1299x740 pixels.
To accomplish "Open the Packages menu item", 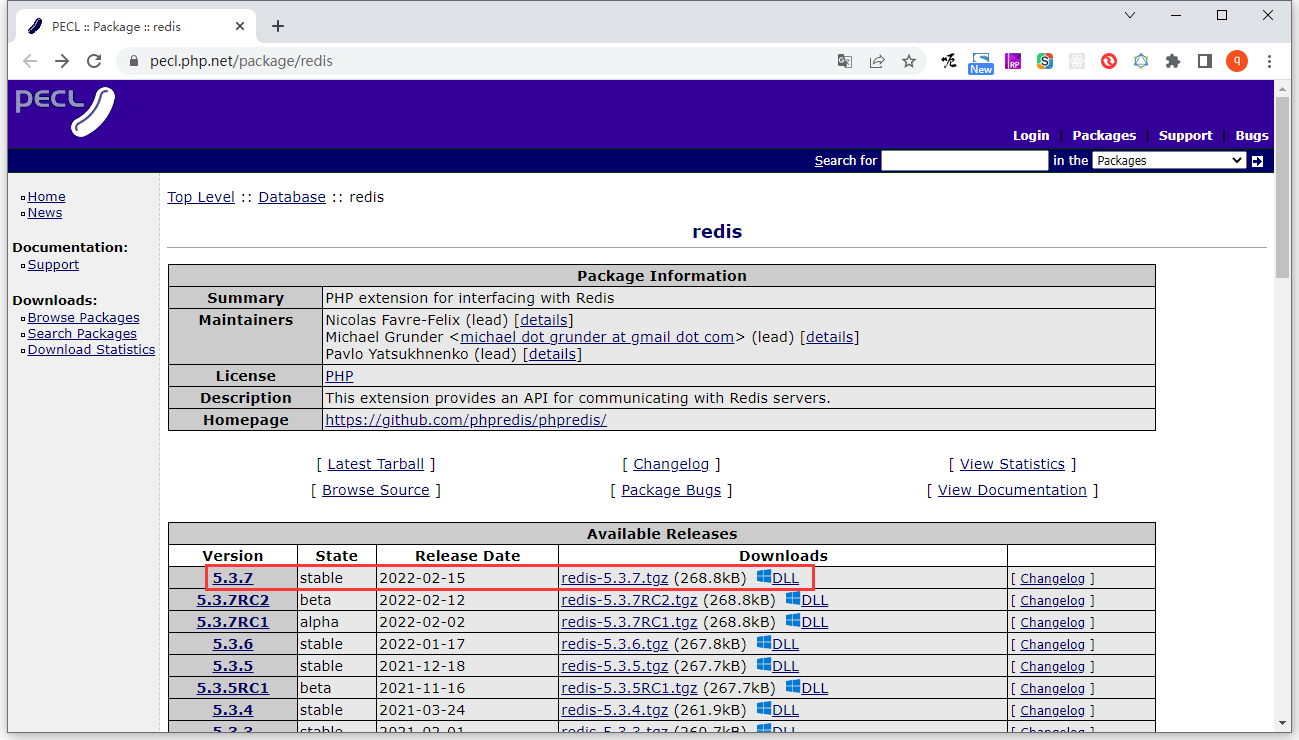I will [1104, 135].
